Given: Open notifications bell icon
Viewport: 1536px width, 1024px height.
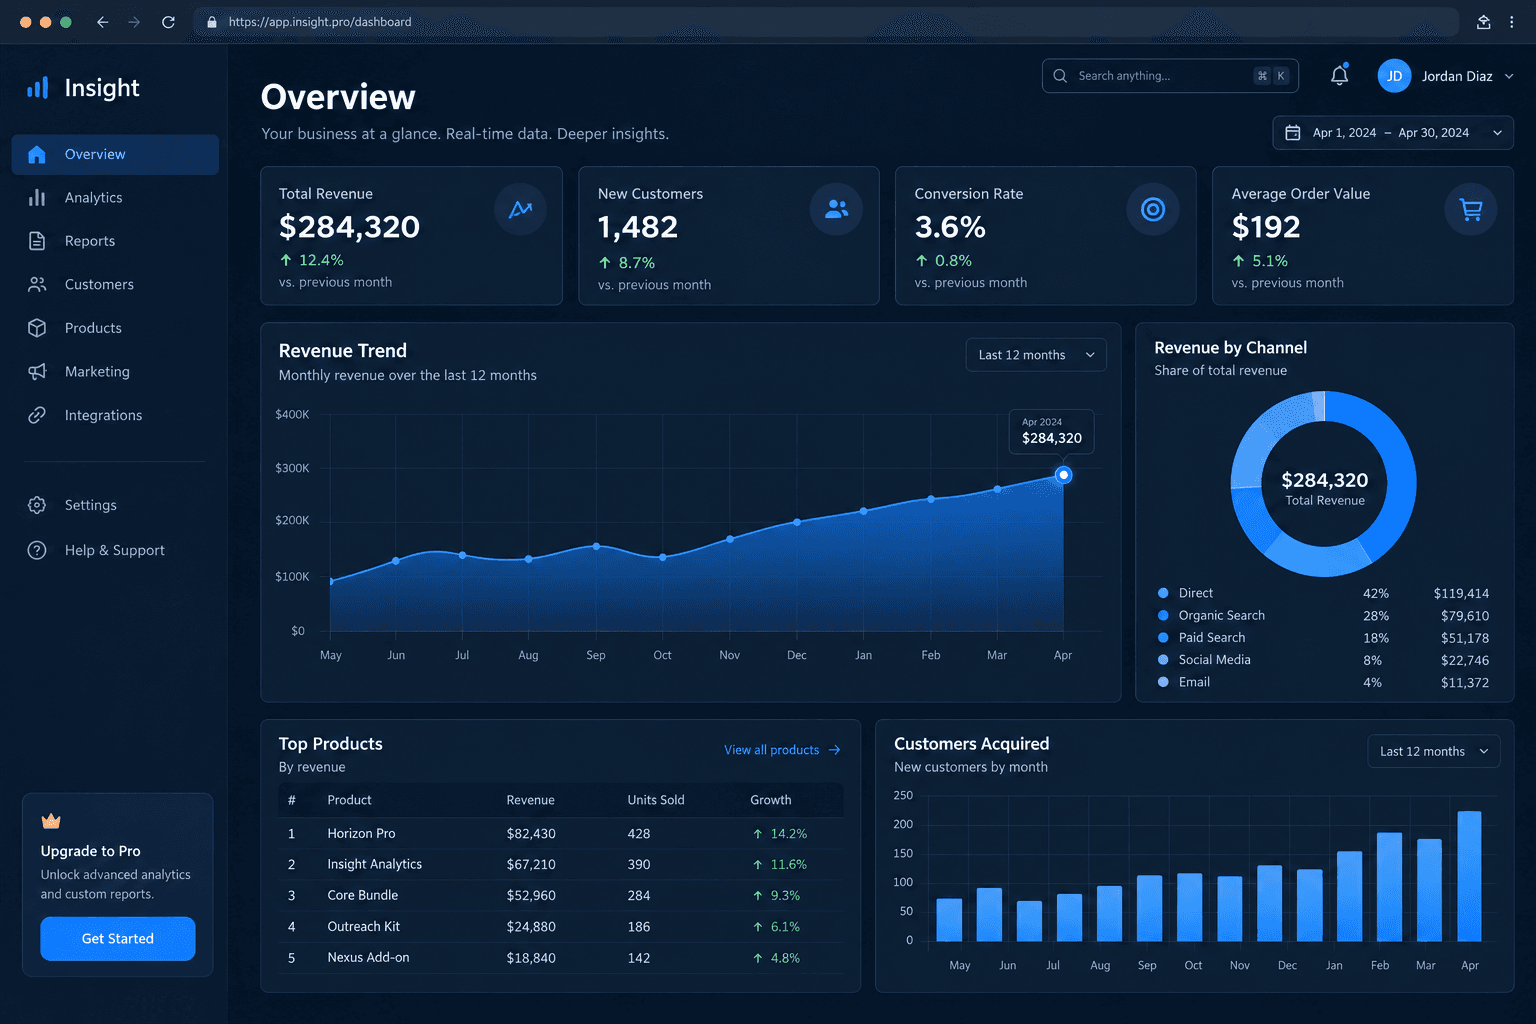Looking at the screenshot, I should (x=1340, y=75).
